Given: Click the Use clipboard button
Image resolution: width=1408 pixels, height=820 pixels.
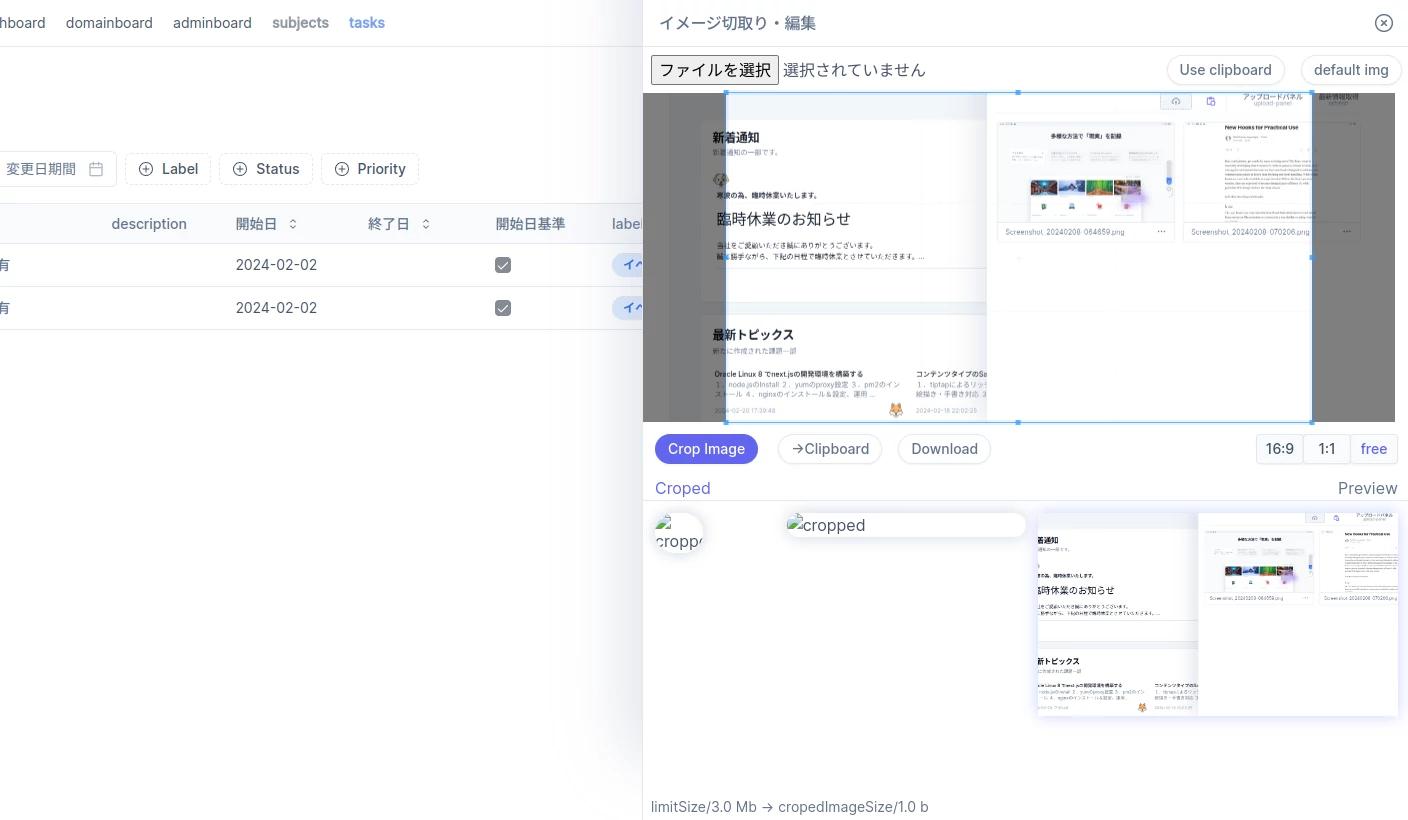Looking at the screenshot, I should coord(1225,70).
